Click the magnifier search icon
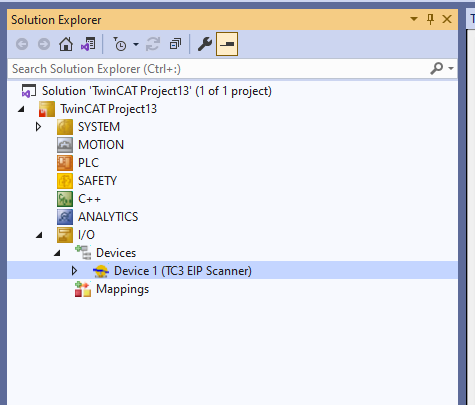The width and height of the screenshot is (475, 405). (436, 68)
